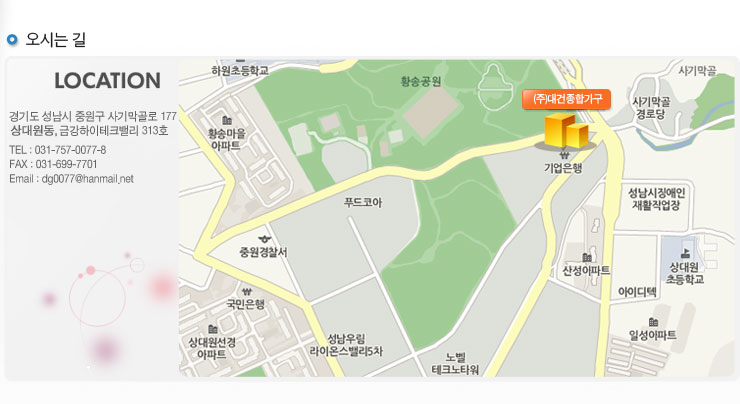Click the yellow building marker icon
This screenshot has height=404, width=740.
[x=566, y=132]
